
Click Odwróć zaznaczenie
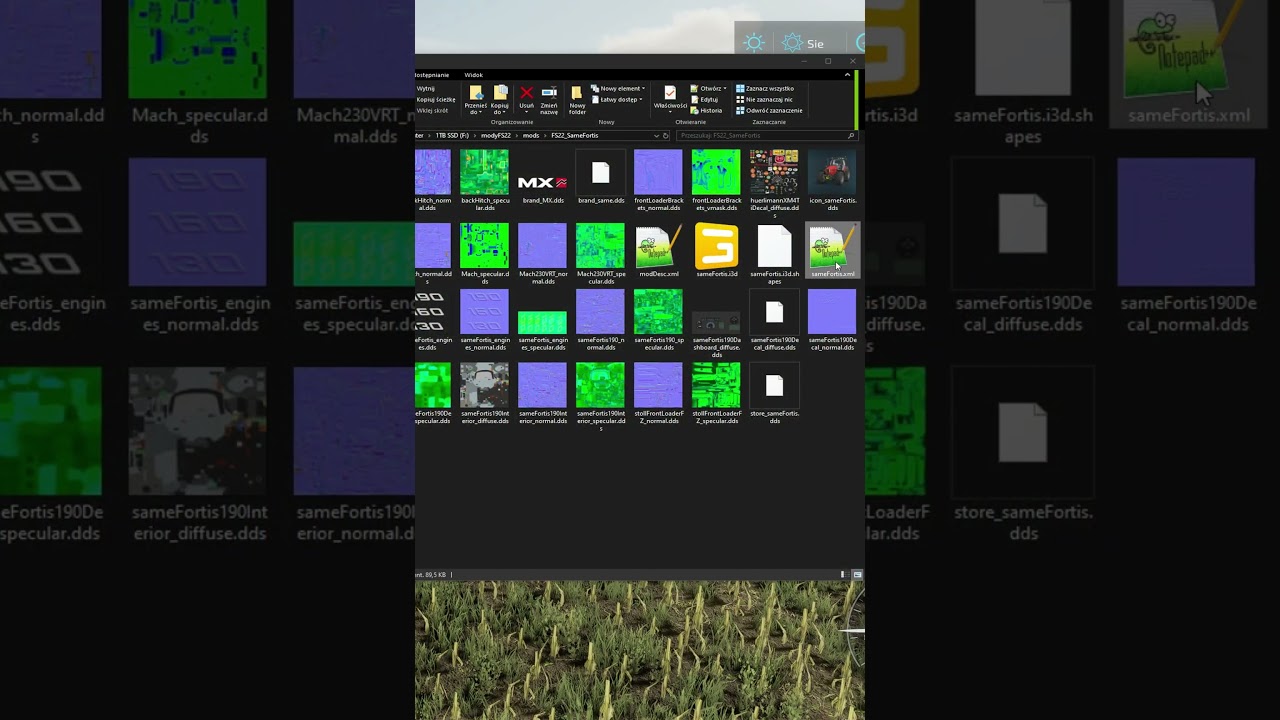[x=769, y=111]
